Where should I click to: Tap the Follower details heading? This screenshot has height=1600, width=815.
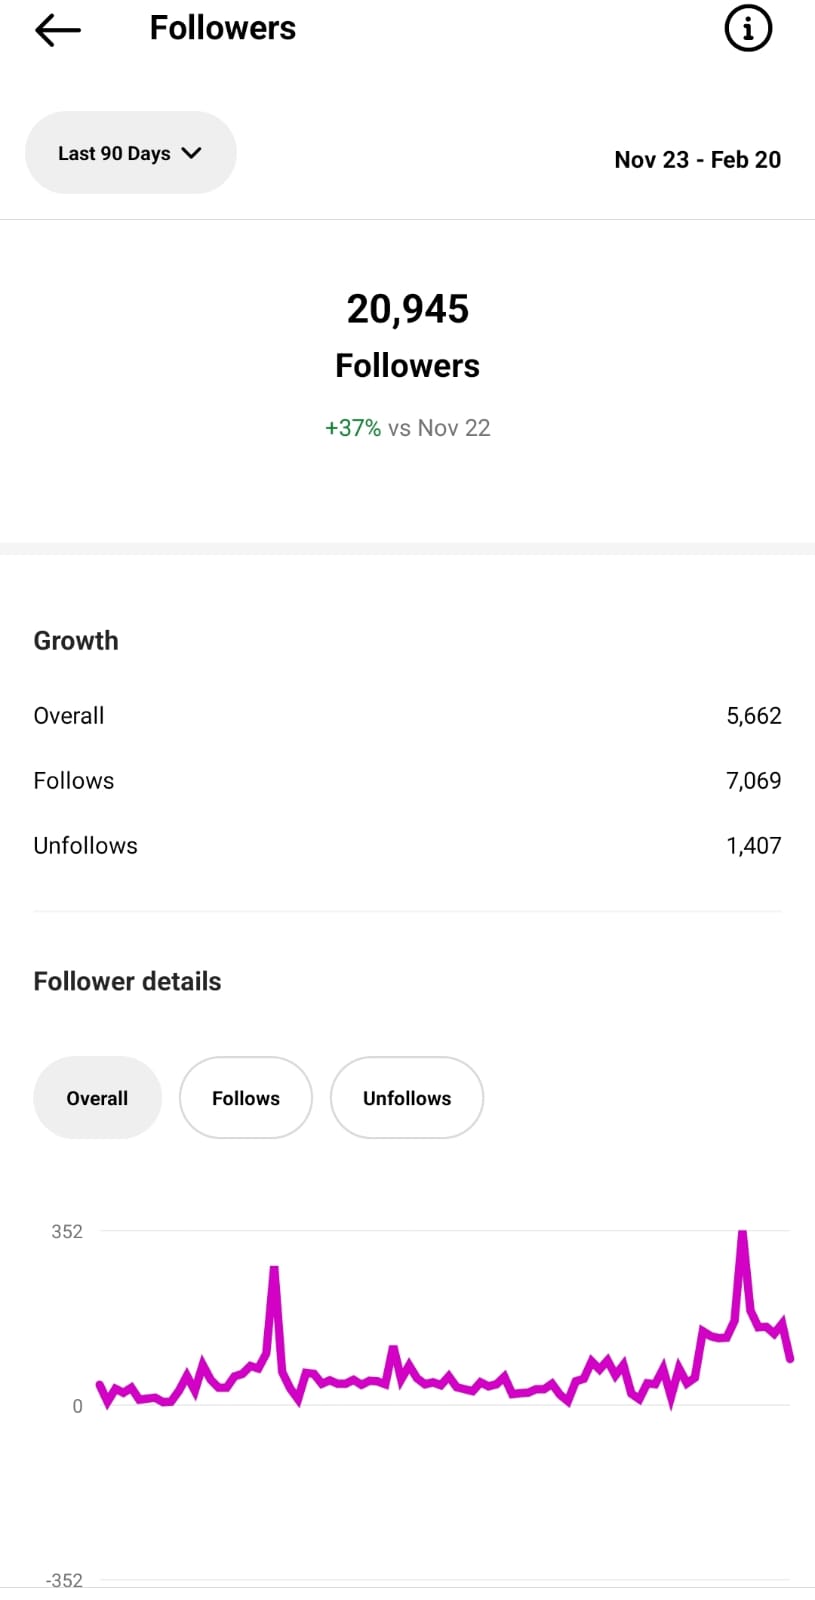click(127, 981)
